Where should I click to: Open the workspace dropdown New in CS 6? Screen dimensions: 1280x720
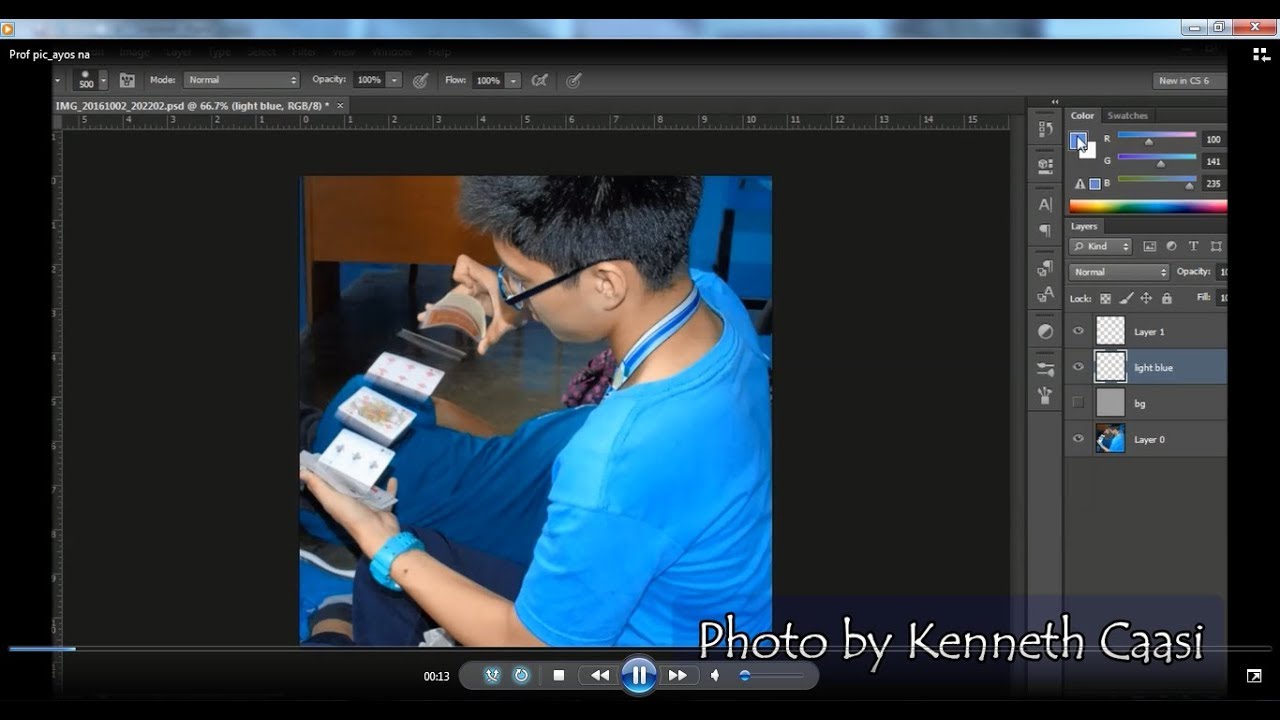1188,80
